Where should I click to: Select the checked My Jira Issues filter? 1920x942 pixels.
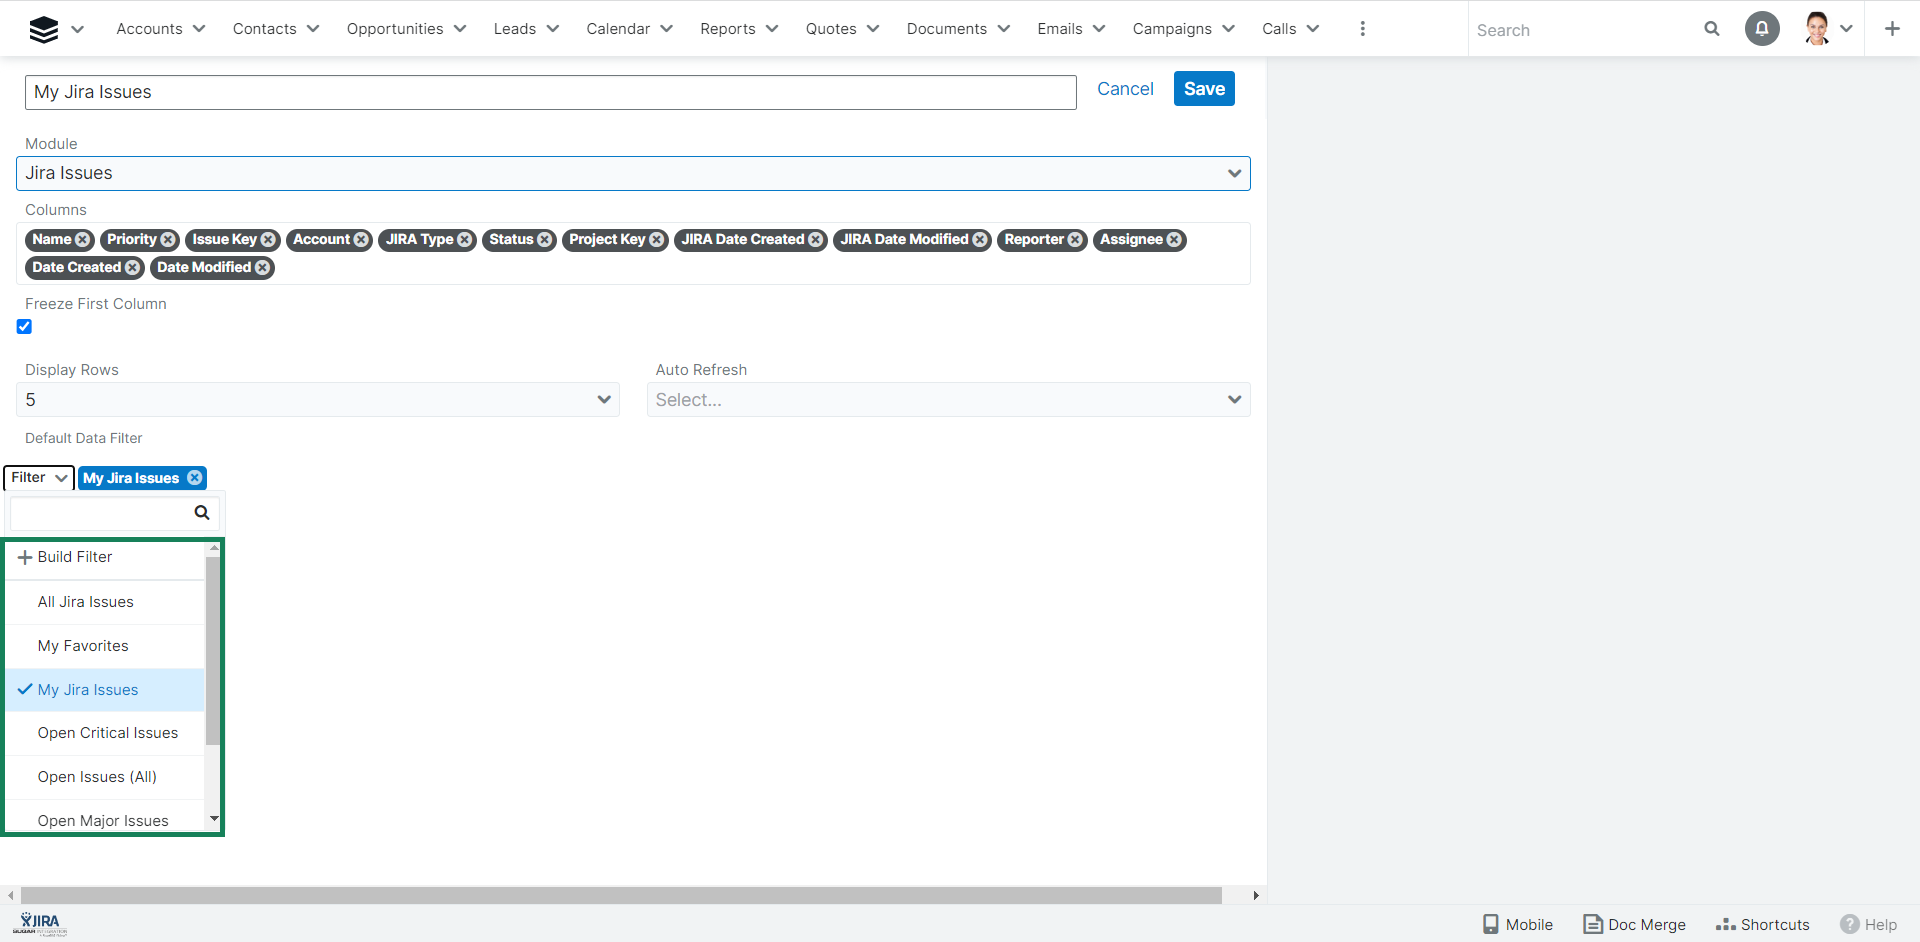105,690
